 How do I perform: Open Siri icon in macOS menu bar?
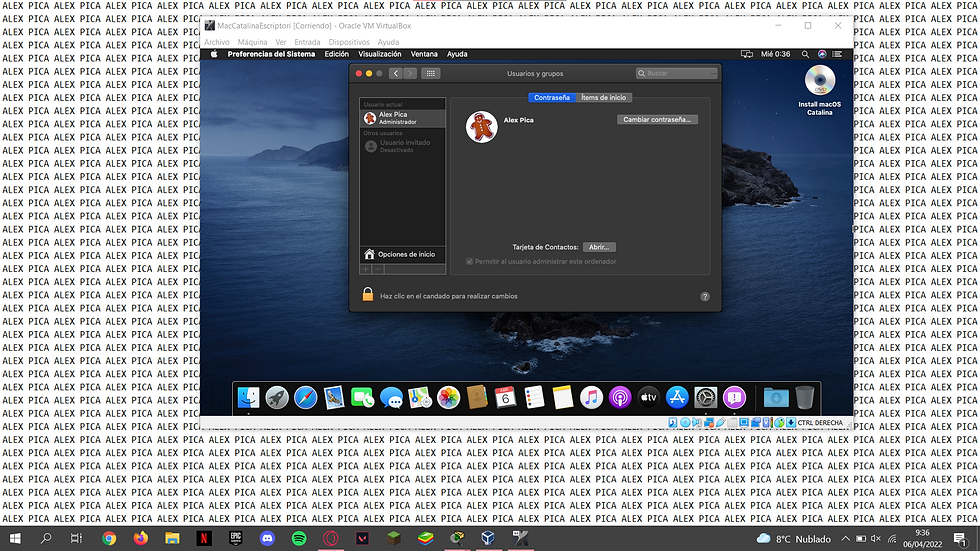pyautogui.click(x=822, y=54)
